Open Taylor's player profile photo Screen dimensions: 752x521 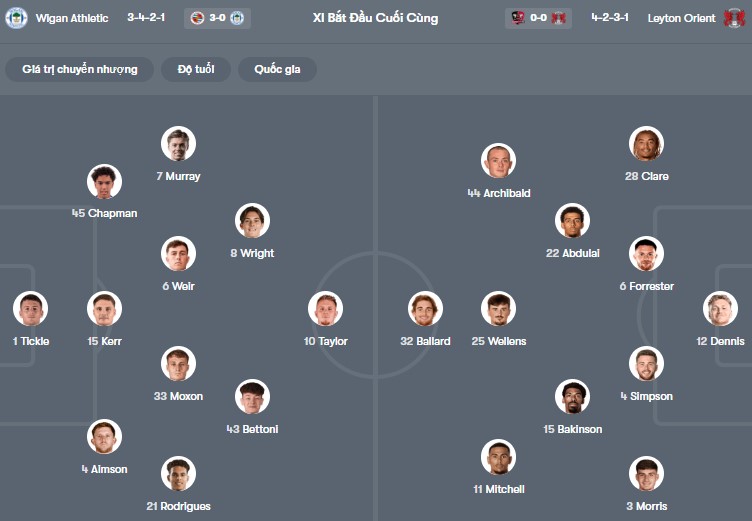coord(326,309)
